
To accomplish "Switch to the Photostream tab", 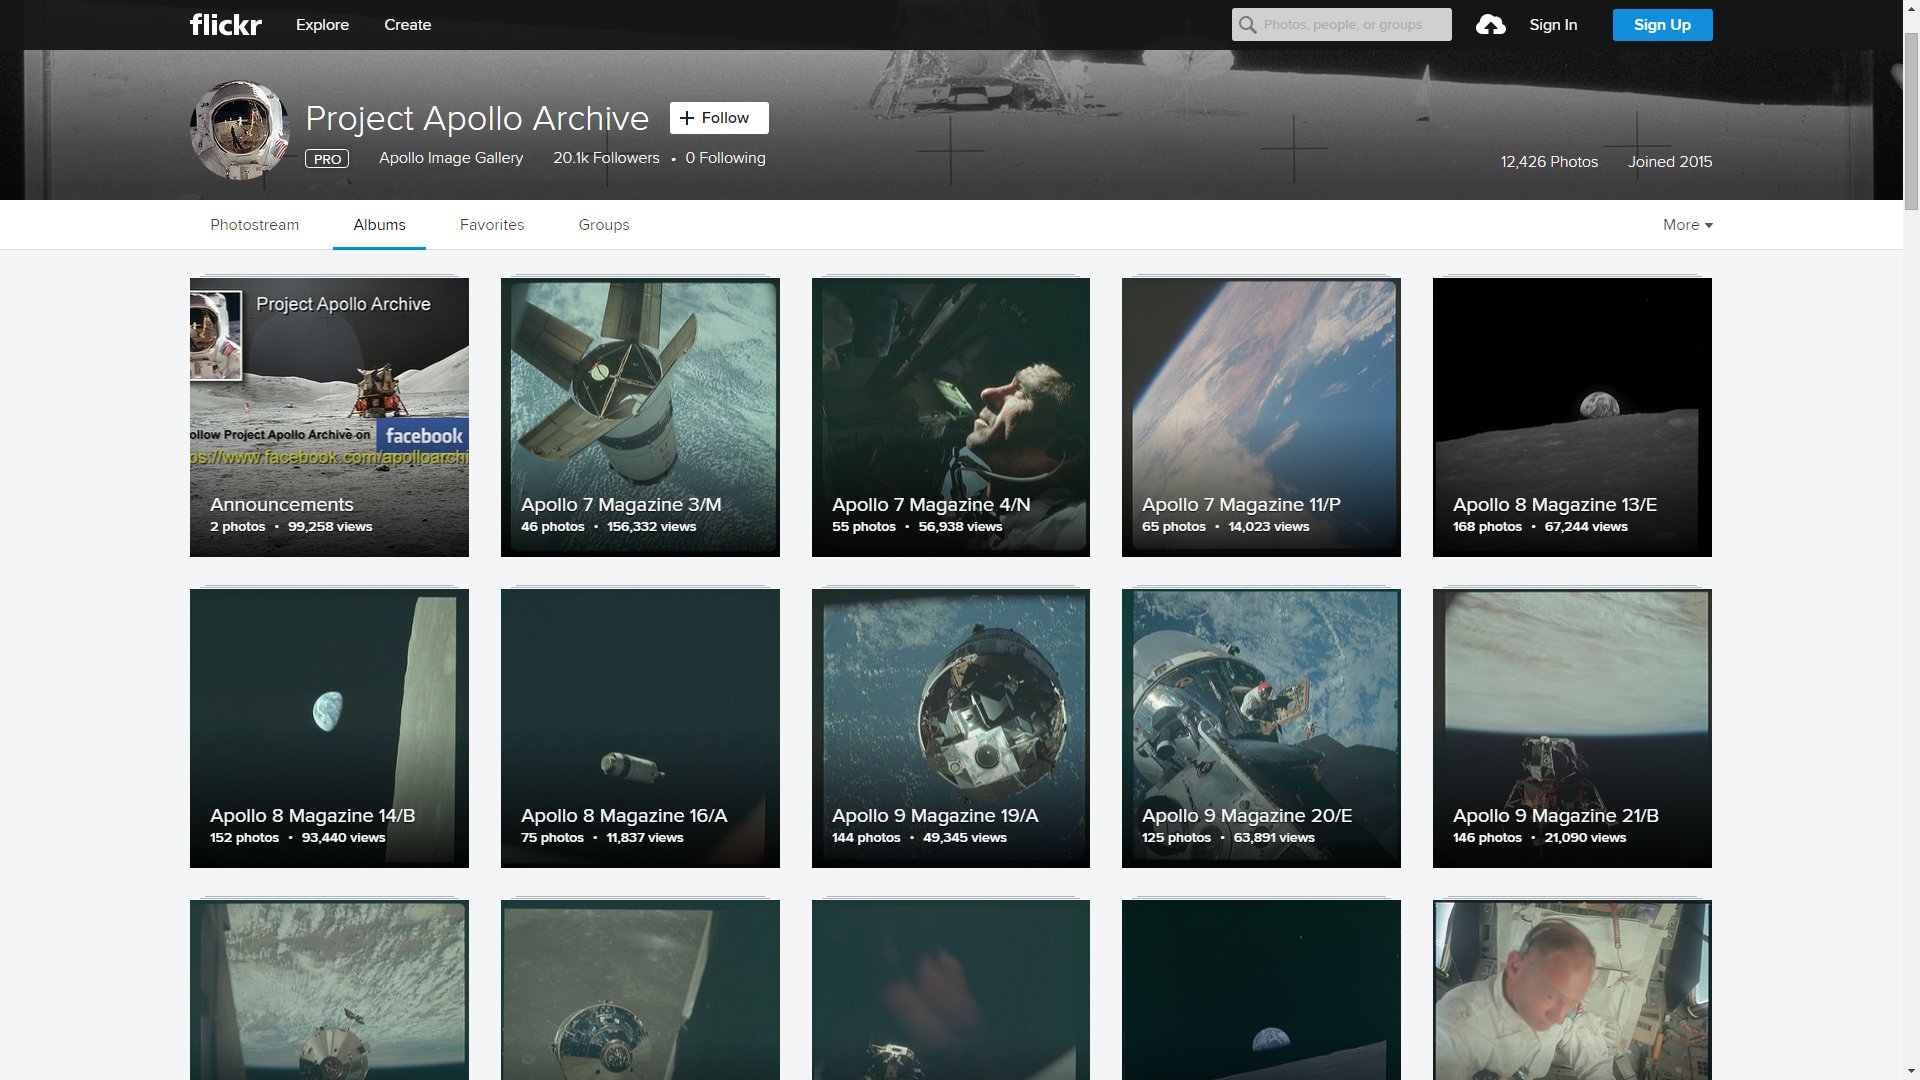I will pyautogui.click(x=254, y=225).
